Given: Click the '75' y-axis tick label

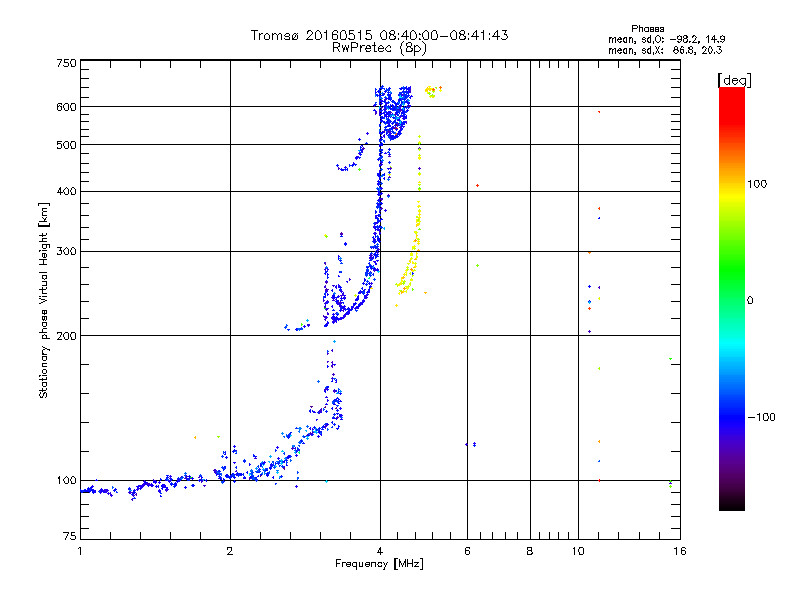Looking at the screenshot, I should (x=70, y=536).
